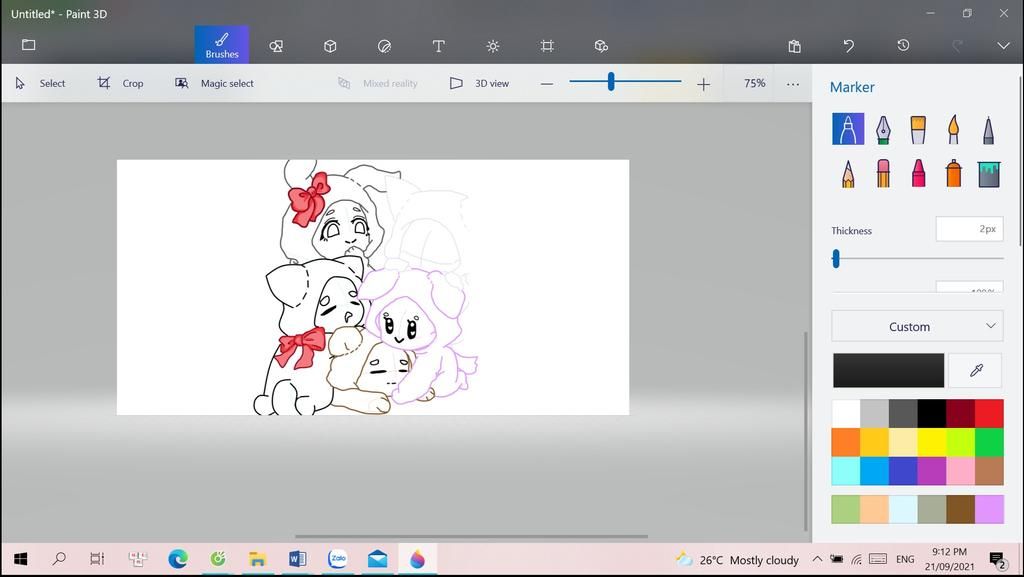Click the weather 26°C Mostly cloudy widget

coord(737,559)
